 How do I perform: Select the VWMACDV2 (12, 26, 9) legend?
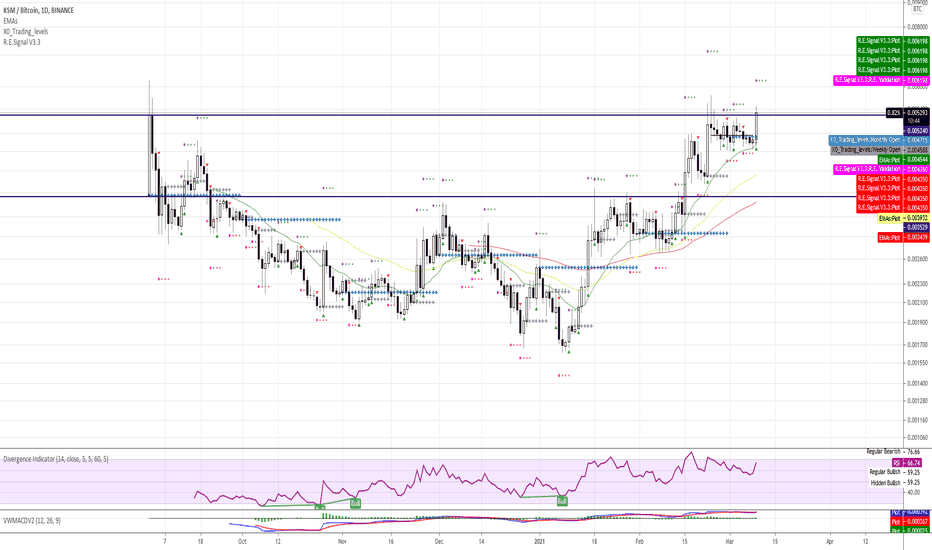pyautogui.click(x=32, y=520)
